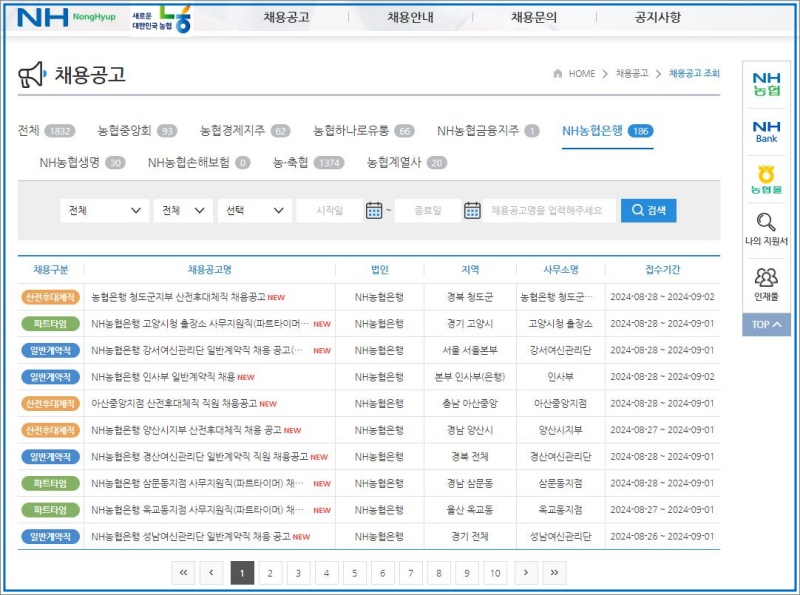This screenshot has height=595, width=800.
Task: Click the 산전후대체직 badge in 청도군지부 row
Action: pyautogui.click(x=51, y=297)
